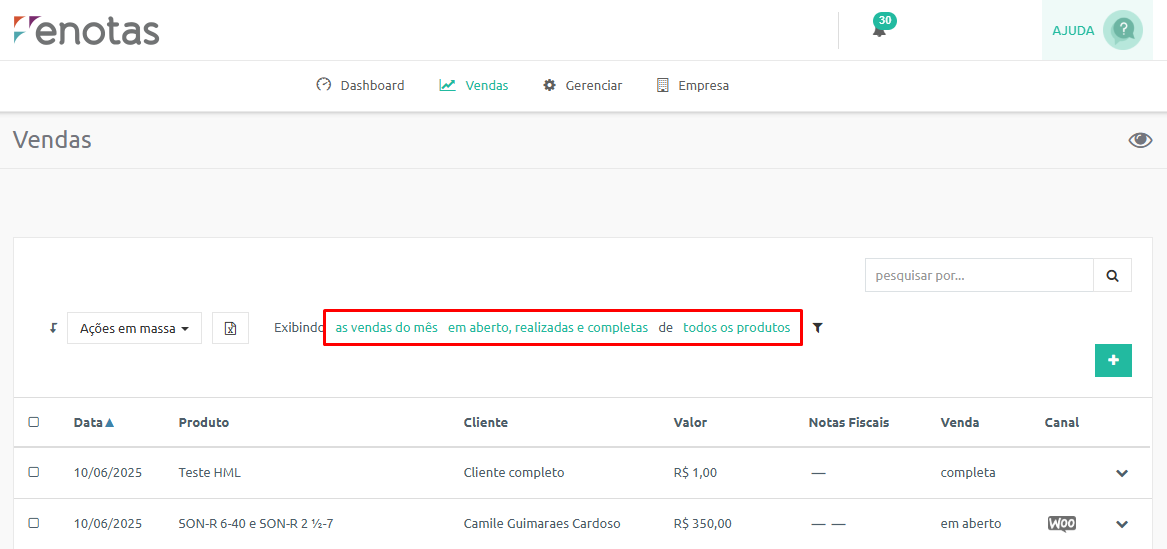The width and height of the screenshot is (1167, 549).
Task: Toggle the eye visibility icon on Vendas header
Action: 1140,140
